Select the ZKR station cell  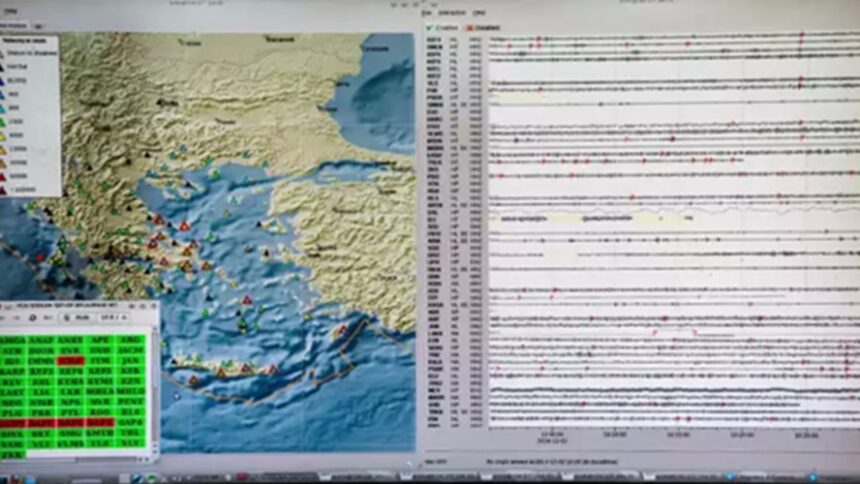click(12, 454)
